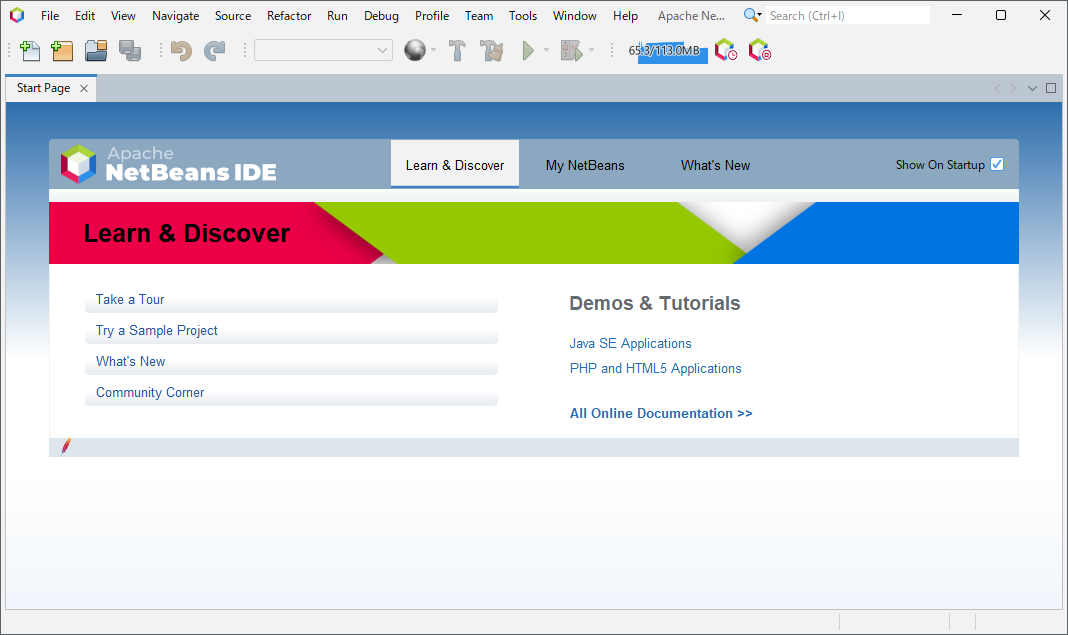The height and width of the screenshot is (635, 1068).
Task: Open Java SE Applications tutorials link
Action: click(631, 343)
